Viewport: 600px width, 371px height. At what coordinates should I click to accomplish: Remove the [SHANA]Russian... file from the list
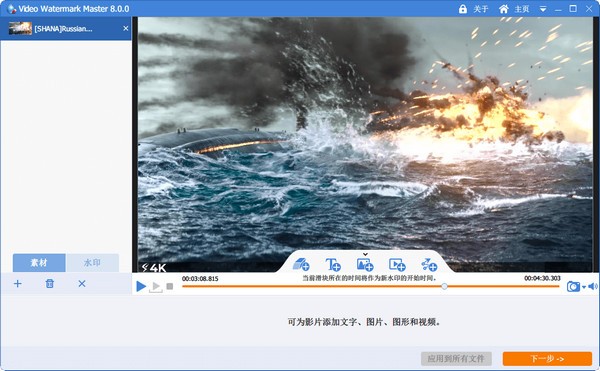pos(126,28)
